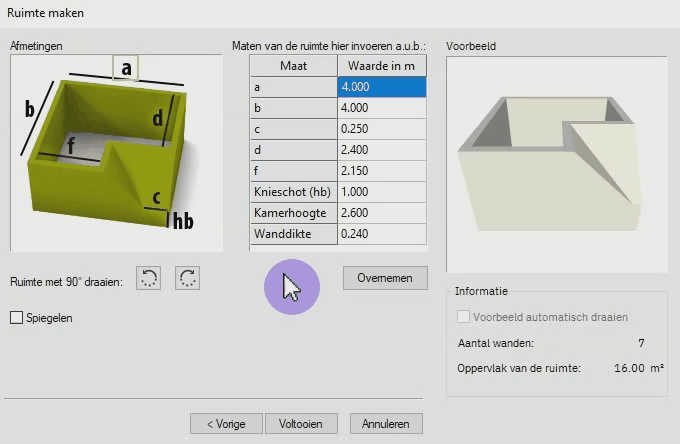Cancel the dialog with Annuleren
The image size is (680, 444).
click(386, 424)
